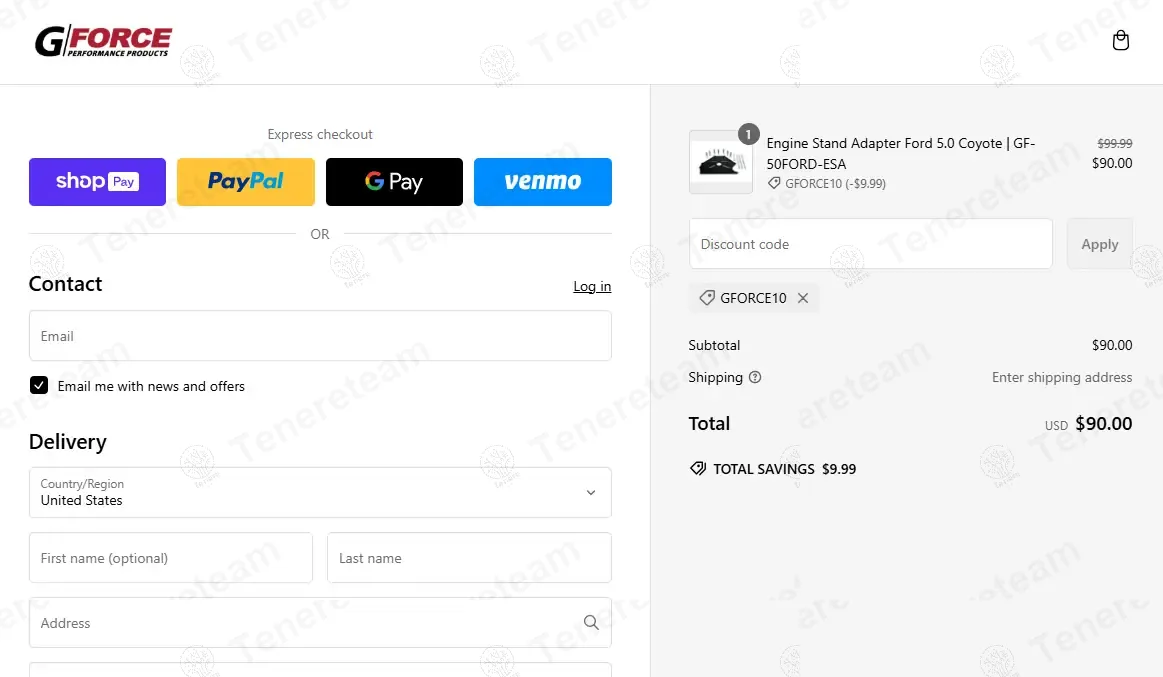Click the First name (optional) field
This screenshot has height=677, width=1163.
pos(170,558)
